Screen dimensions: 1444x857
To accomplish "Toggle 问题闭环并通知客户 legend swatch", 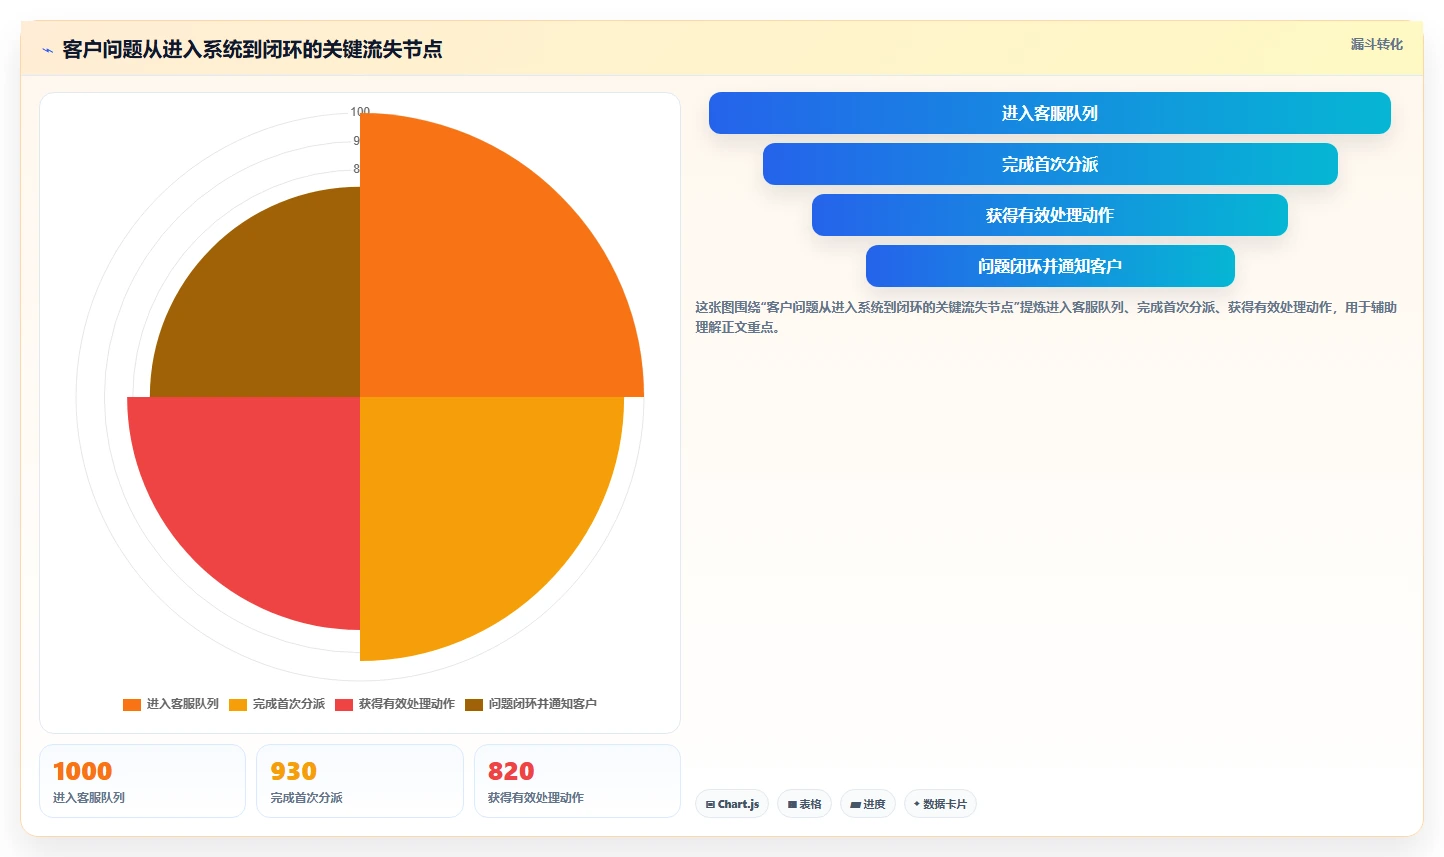I will (x=474, y=704).
